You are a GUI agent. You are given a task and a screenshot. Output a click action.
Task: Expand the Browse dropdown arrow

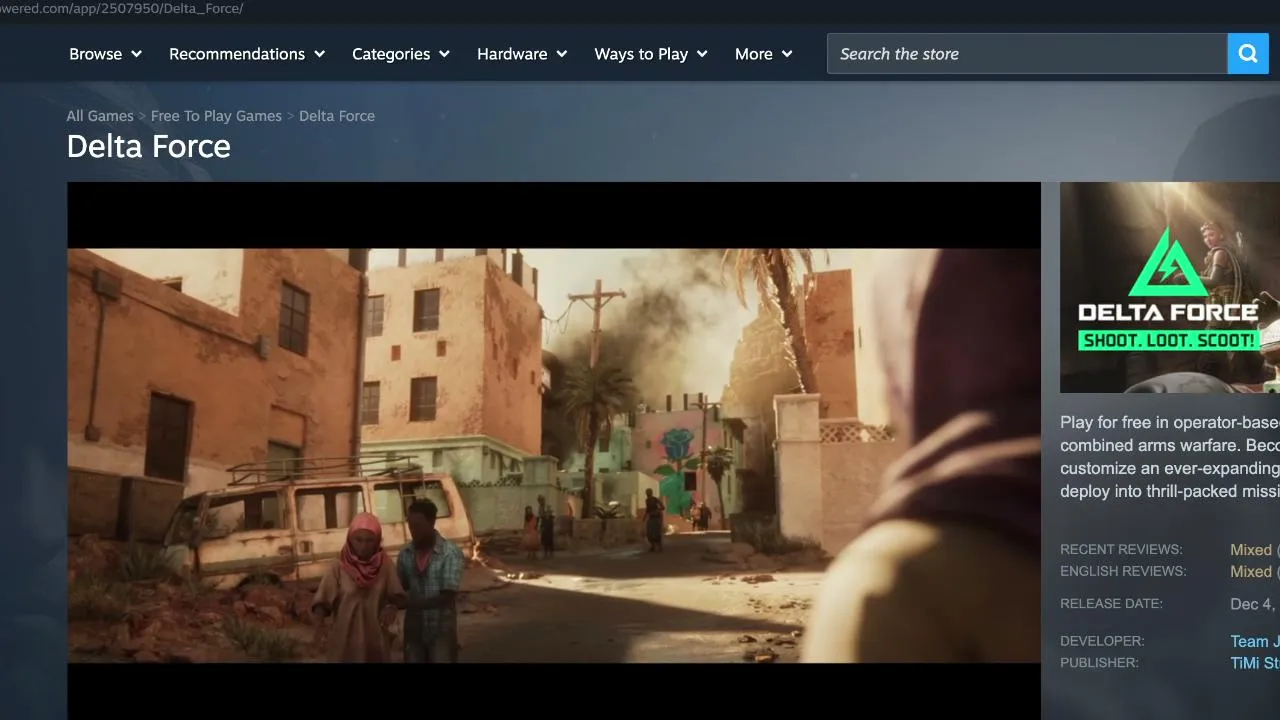click(x=136, y=54)
